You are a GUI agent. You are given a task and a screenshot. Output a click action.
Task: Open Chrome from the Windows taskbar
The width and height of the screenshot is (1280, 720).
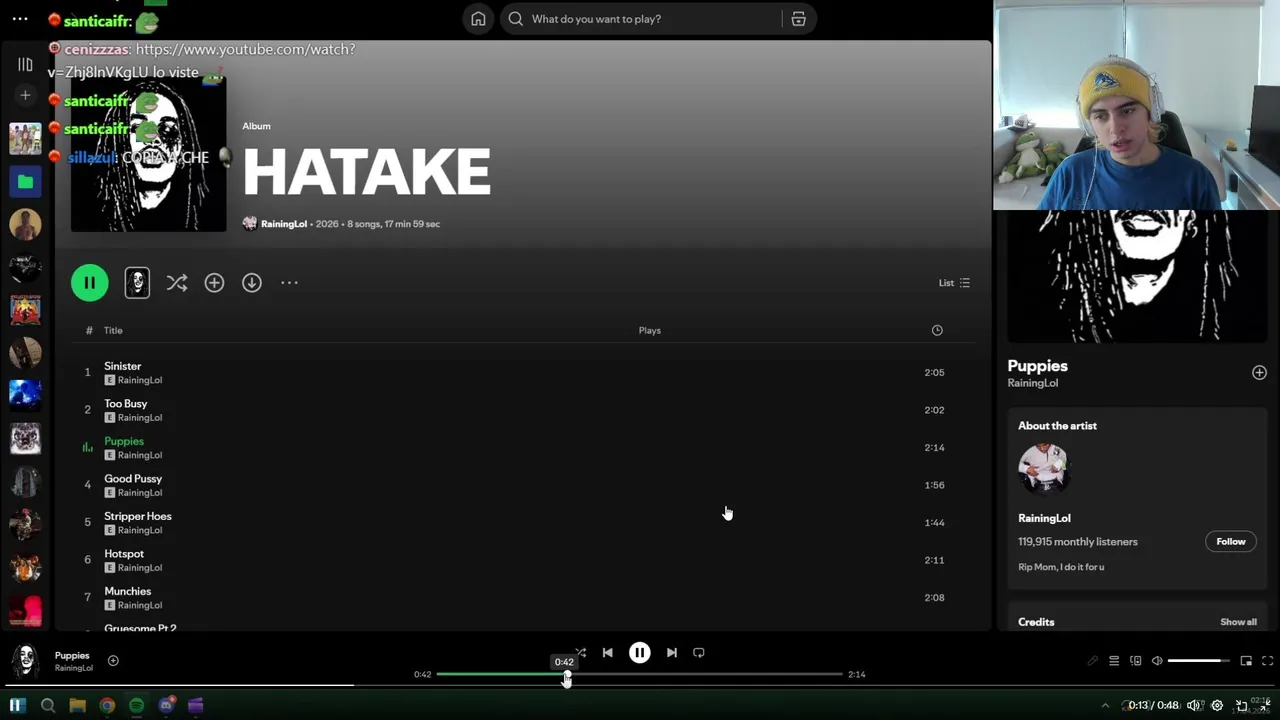click(107, 706)
